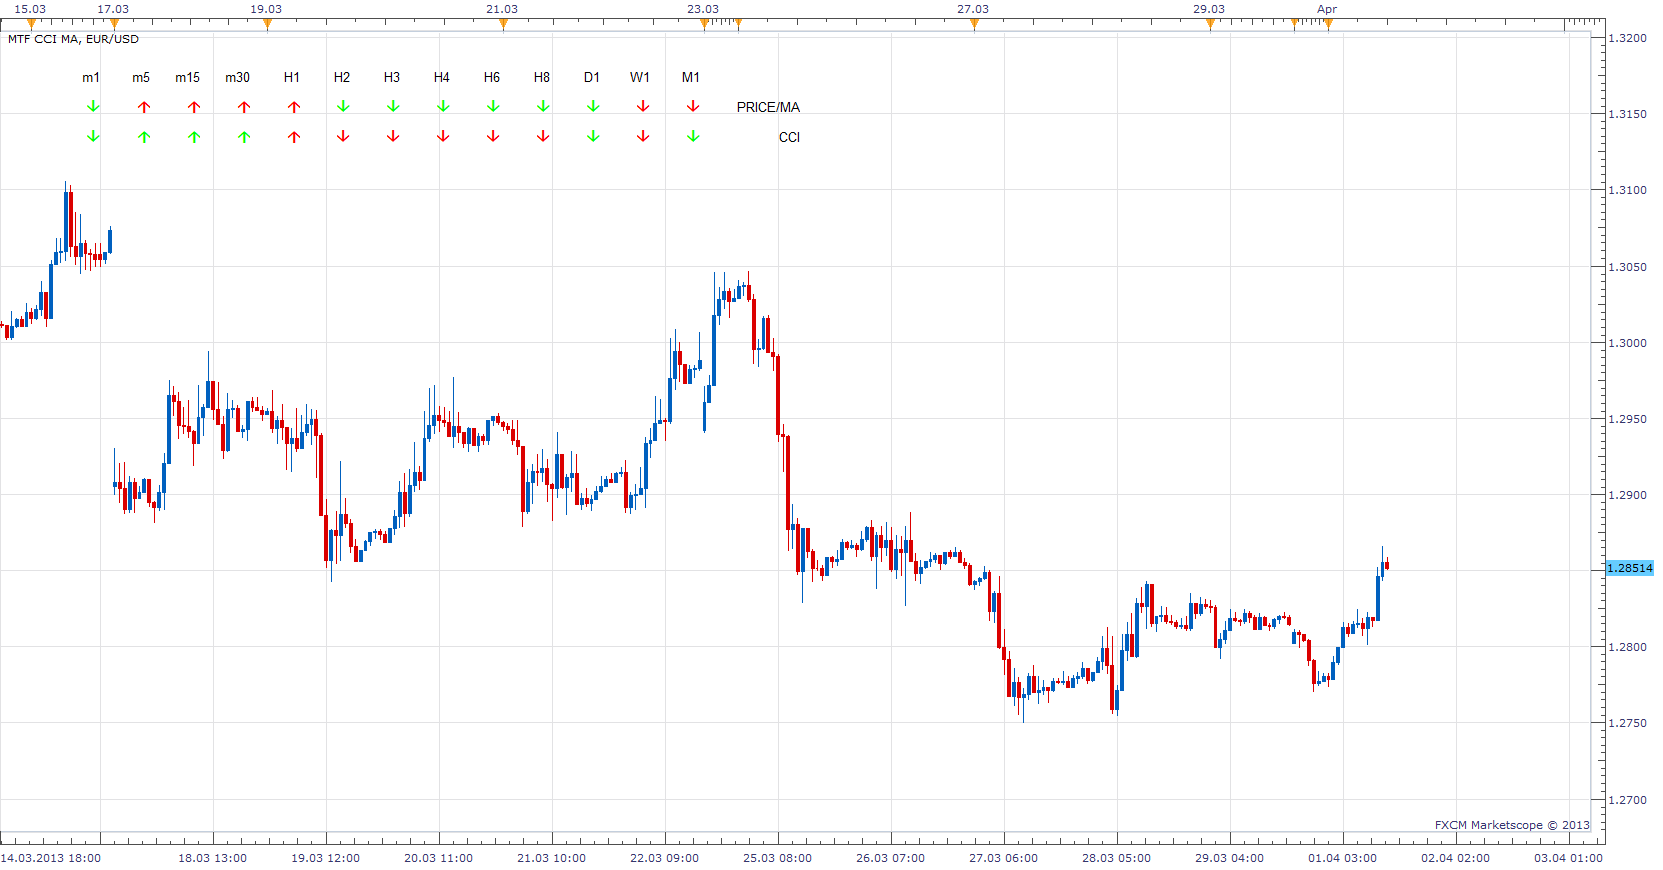1663x870 pixels.
Task: Click the 1.3000 price axis label
Action: (x=1627, y=343)
